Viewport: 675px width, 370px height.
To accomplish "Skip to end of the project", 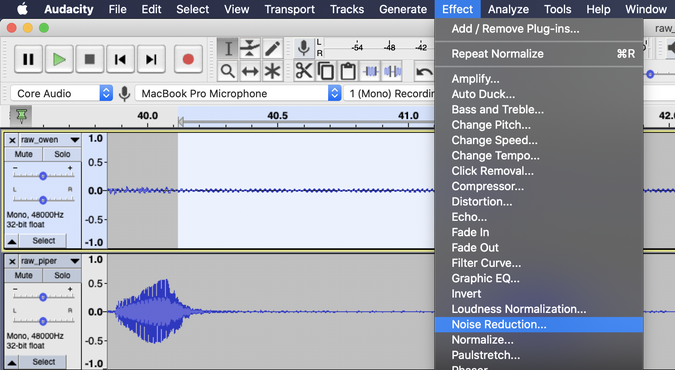I will (x=151, y=59).
